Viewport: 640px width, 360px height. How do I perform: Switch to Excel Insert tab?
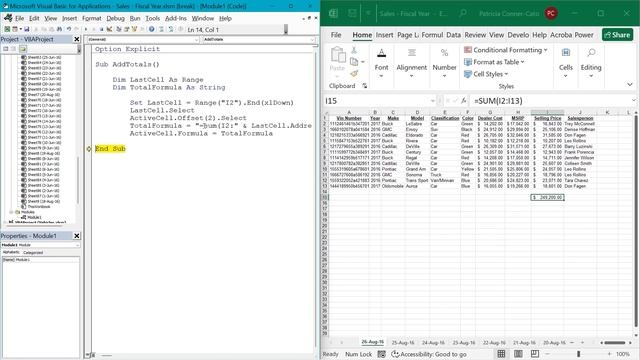384,35
